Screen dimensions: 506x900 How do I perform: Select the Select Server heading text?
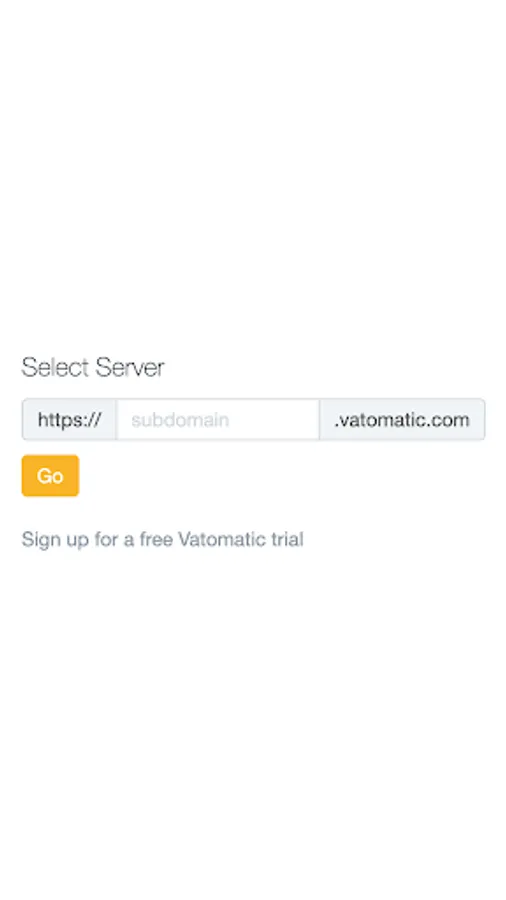[x=93, y=367]
